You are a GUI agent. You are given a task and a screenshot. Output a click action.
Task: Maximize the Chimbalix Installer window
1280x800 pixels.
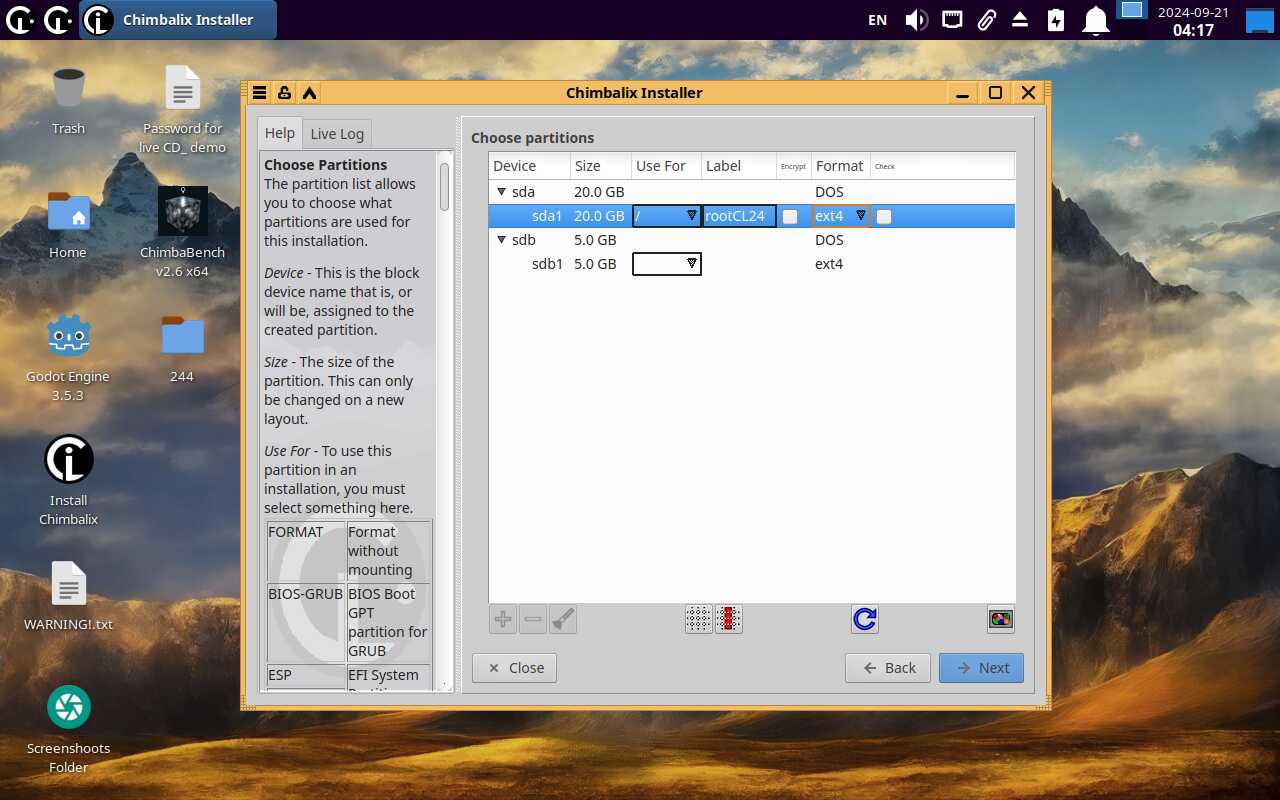click(995, 93)
